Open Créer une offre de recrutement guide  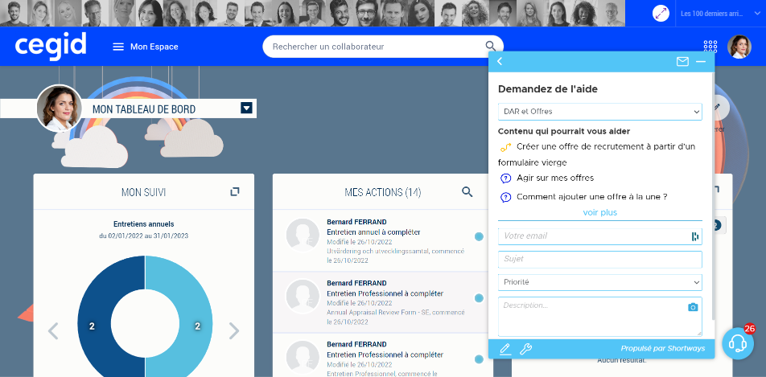point(596,154)
